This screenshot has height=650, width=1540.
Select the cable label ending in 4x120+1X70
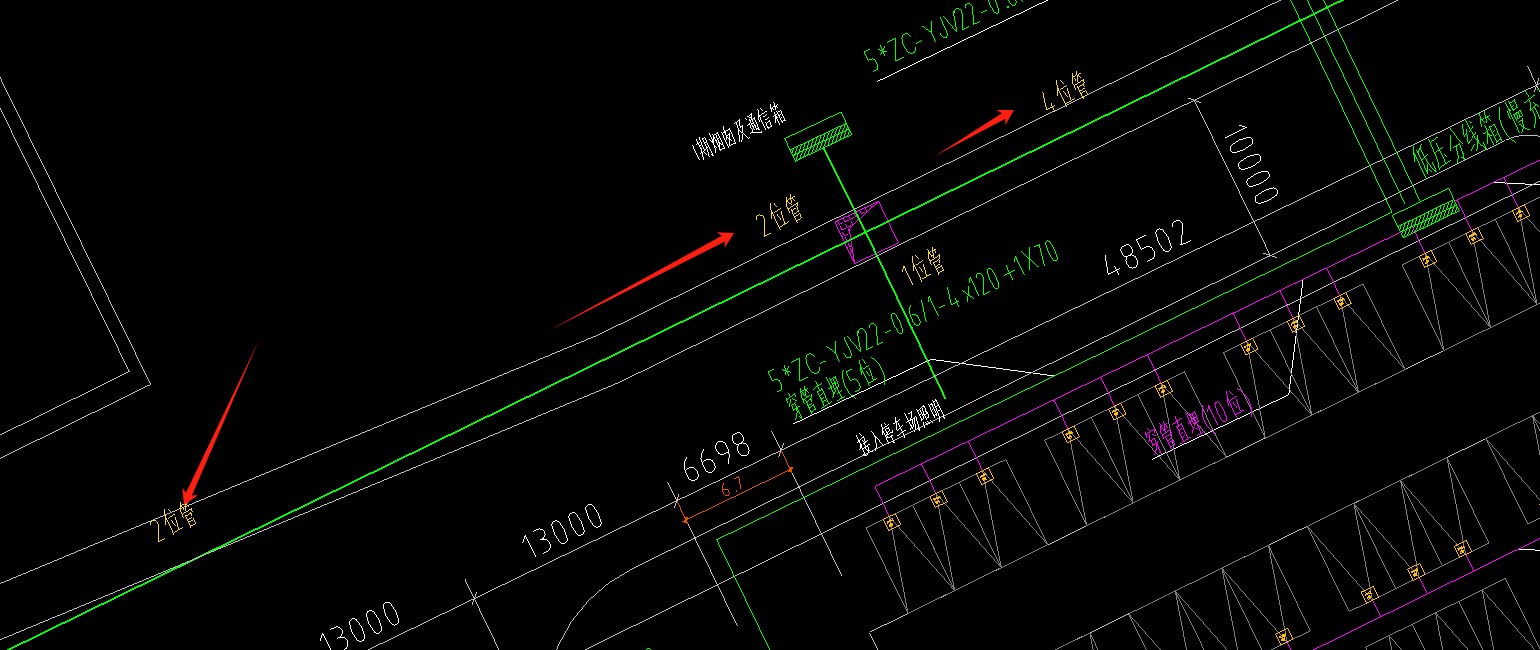point(913,315)
